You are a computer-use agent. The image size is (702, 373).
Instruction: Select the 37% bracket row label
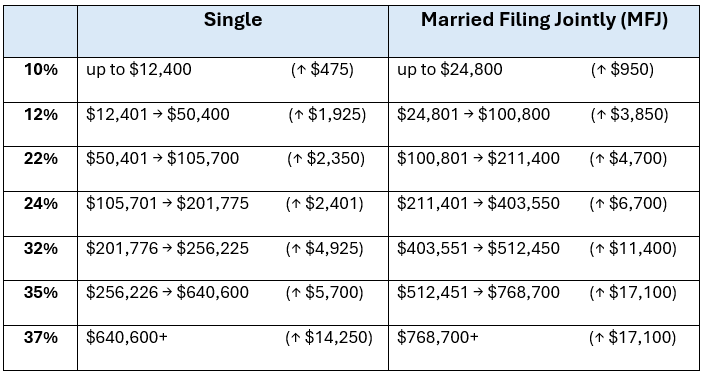[41, 337]
